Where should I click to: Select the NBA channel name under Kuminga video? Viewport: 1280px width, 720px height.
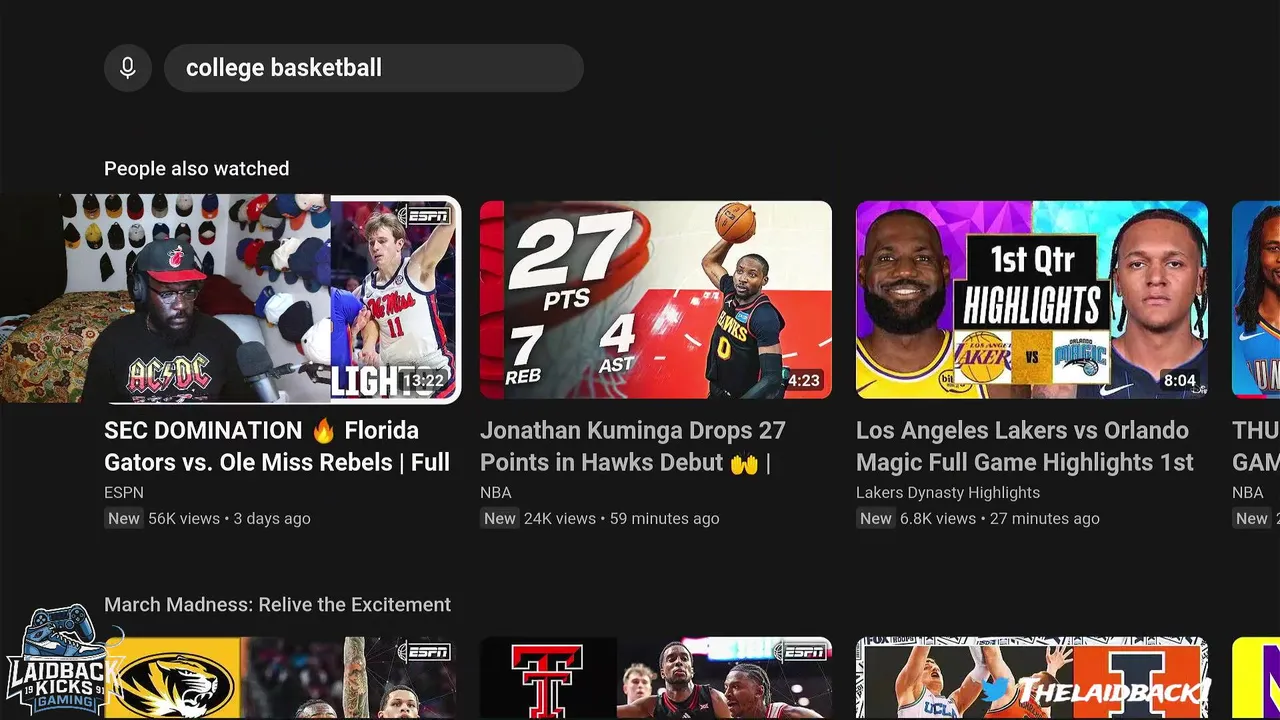coord(496,492)
